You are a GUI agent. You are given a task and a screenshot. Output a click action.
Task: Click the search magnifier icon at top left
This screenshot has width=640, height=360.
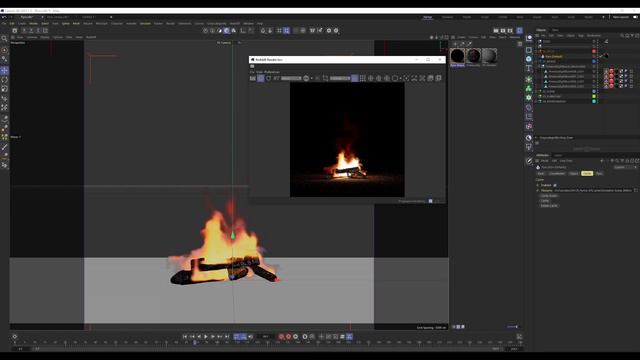pyautogui.click(x=4, y=38)
